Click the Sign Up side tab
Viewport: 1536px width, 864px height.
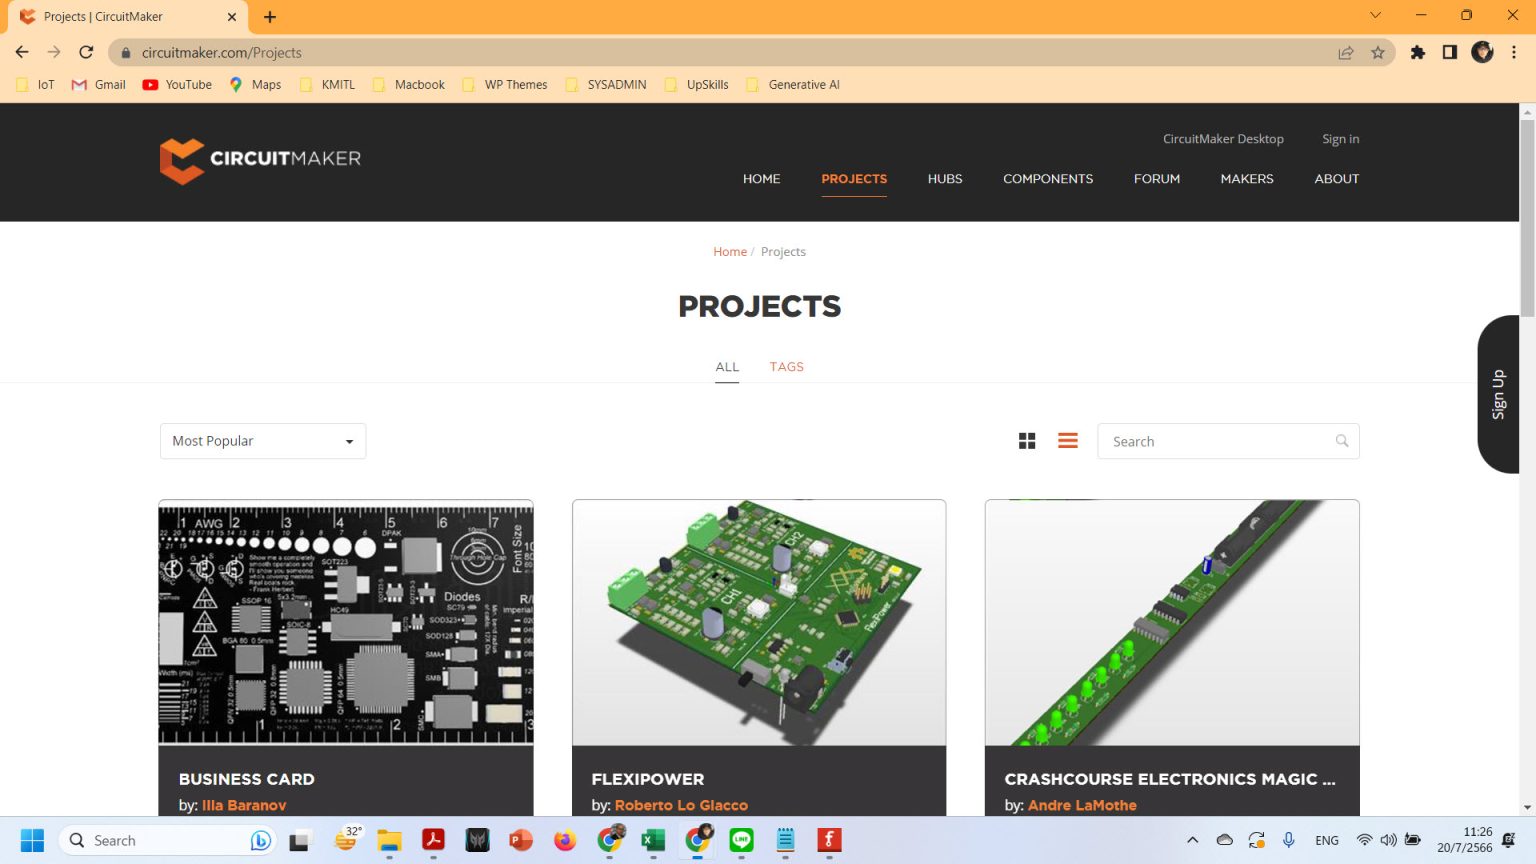(1500, 395)
